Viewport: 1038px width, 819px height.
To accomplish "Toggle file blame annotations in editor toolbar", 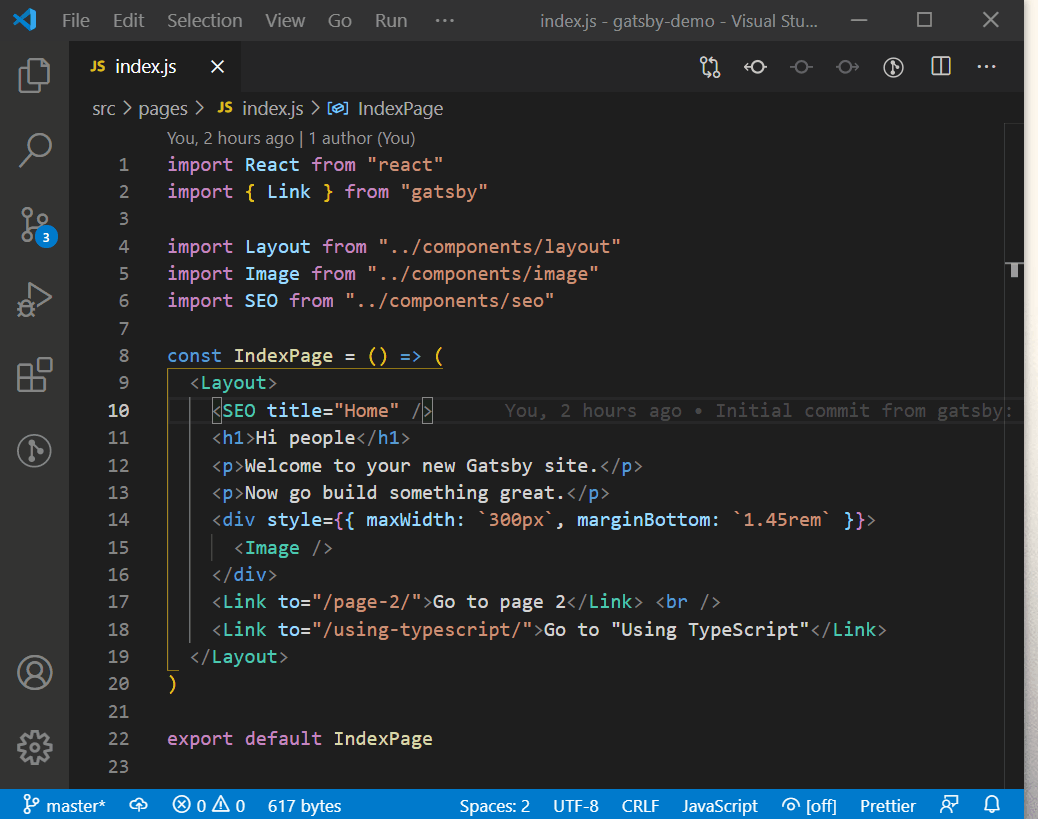I will pos(893,67).
